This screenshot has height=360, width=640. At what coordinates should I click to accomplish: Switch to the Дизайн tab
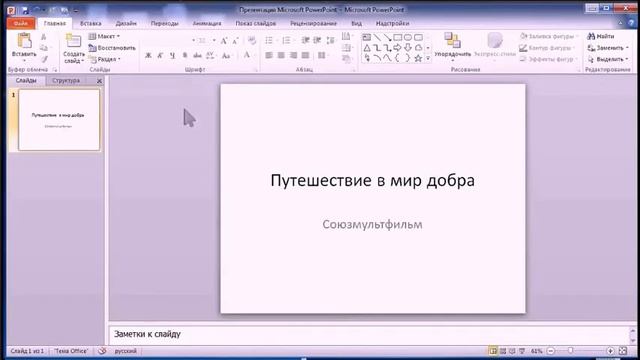pos(126,23)
